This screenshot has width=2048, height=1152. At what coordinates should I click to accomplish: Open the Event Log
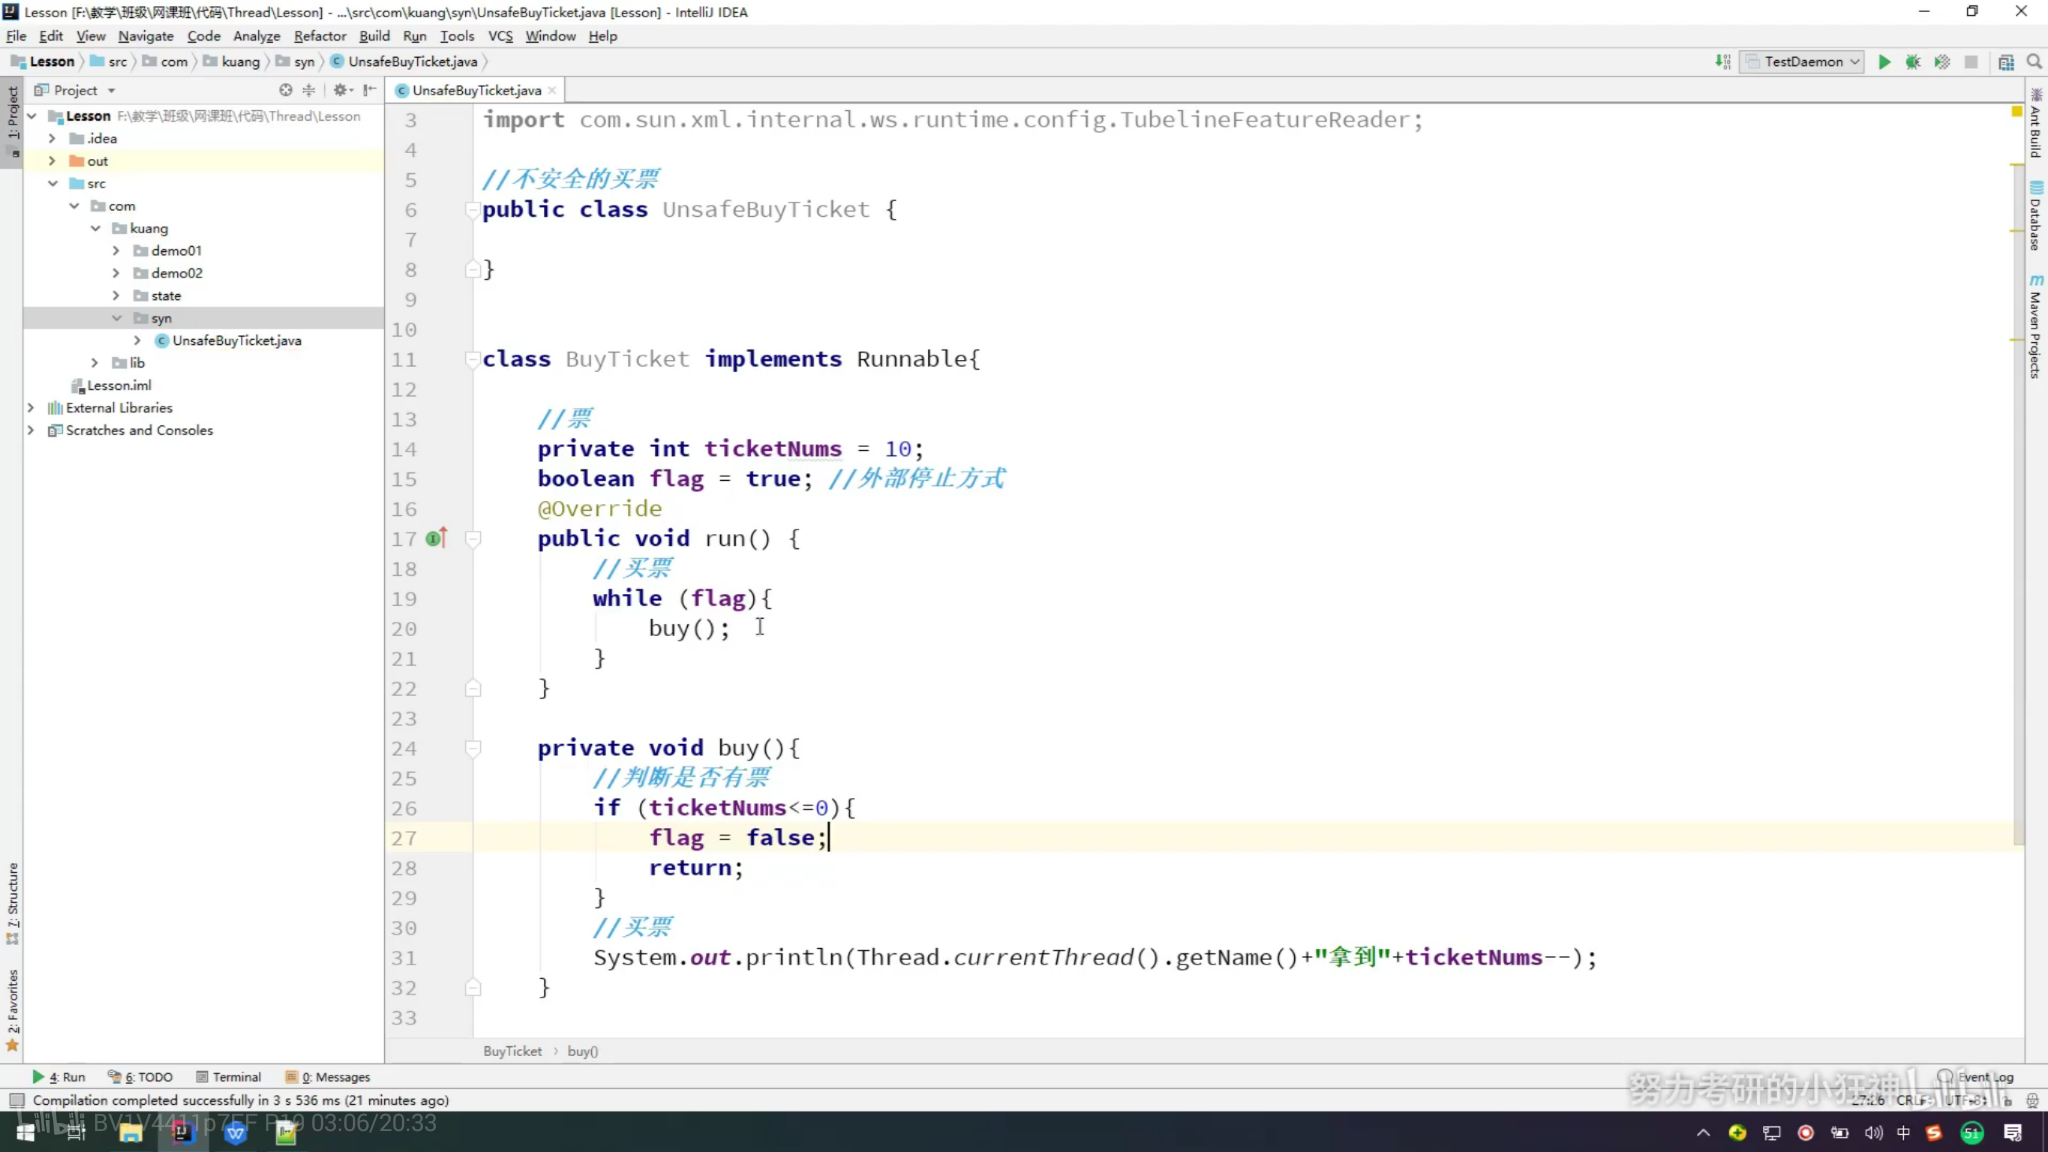pos(1976,1077)
